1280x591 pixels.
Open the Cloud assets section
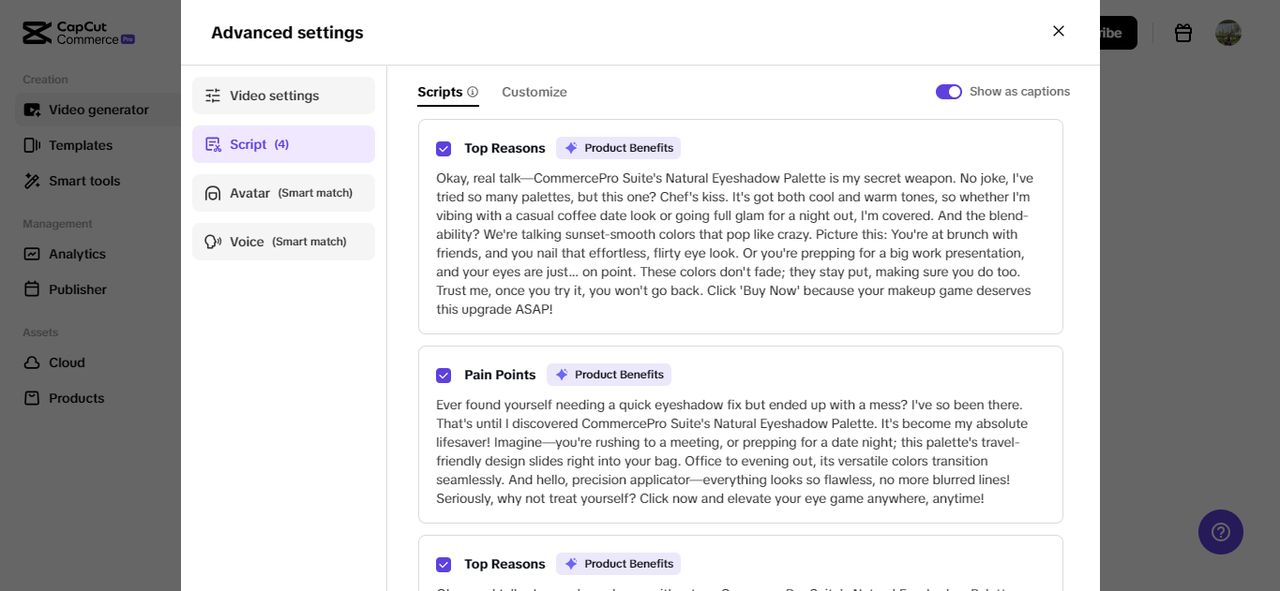pos(66,362)
